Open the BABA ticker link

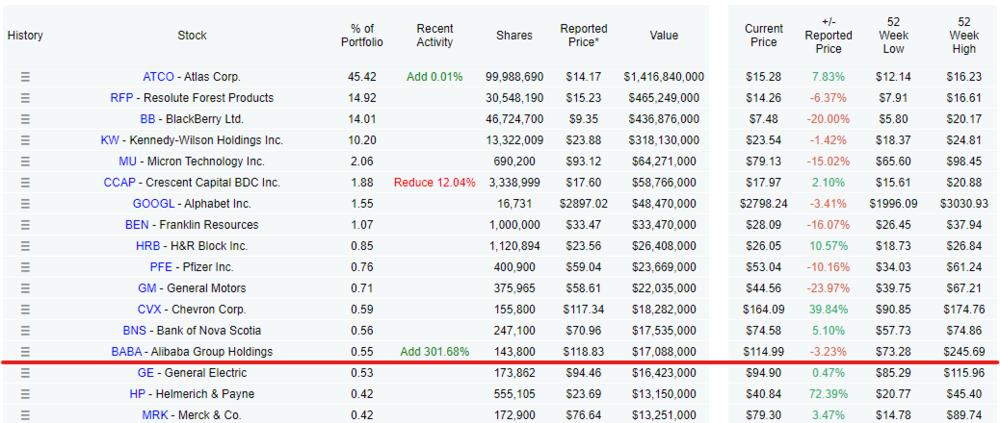point(128,352)
